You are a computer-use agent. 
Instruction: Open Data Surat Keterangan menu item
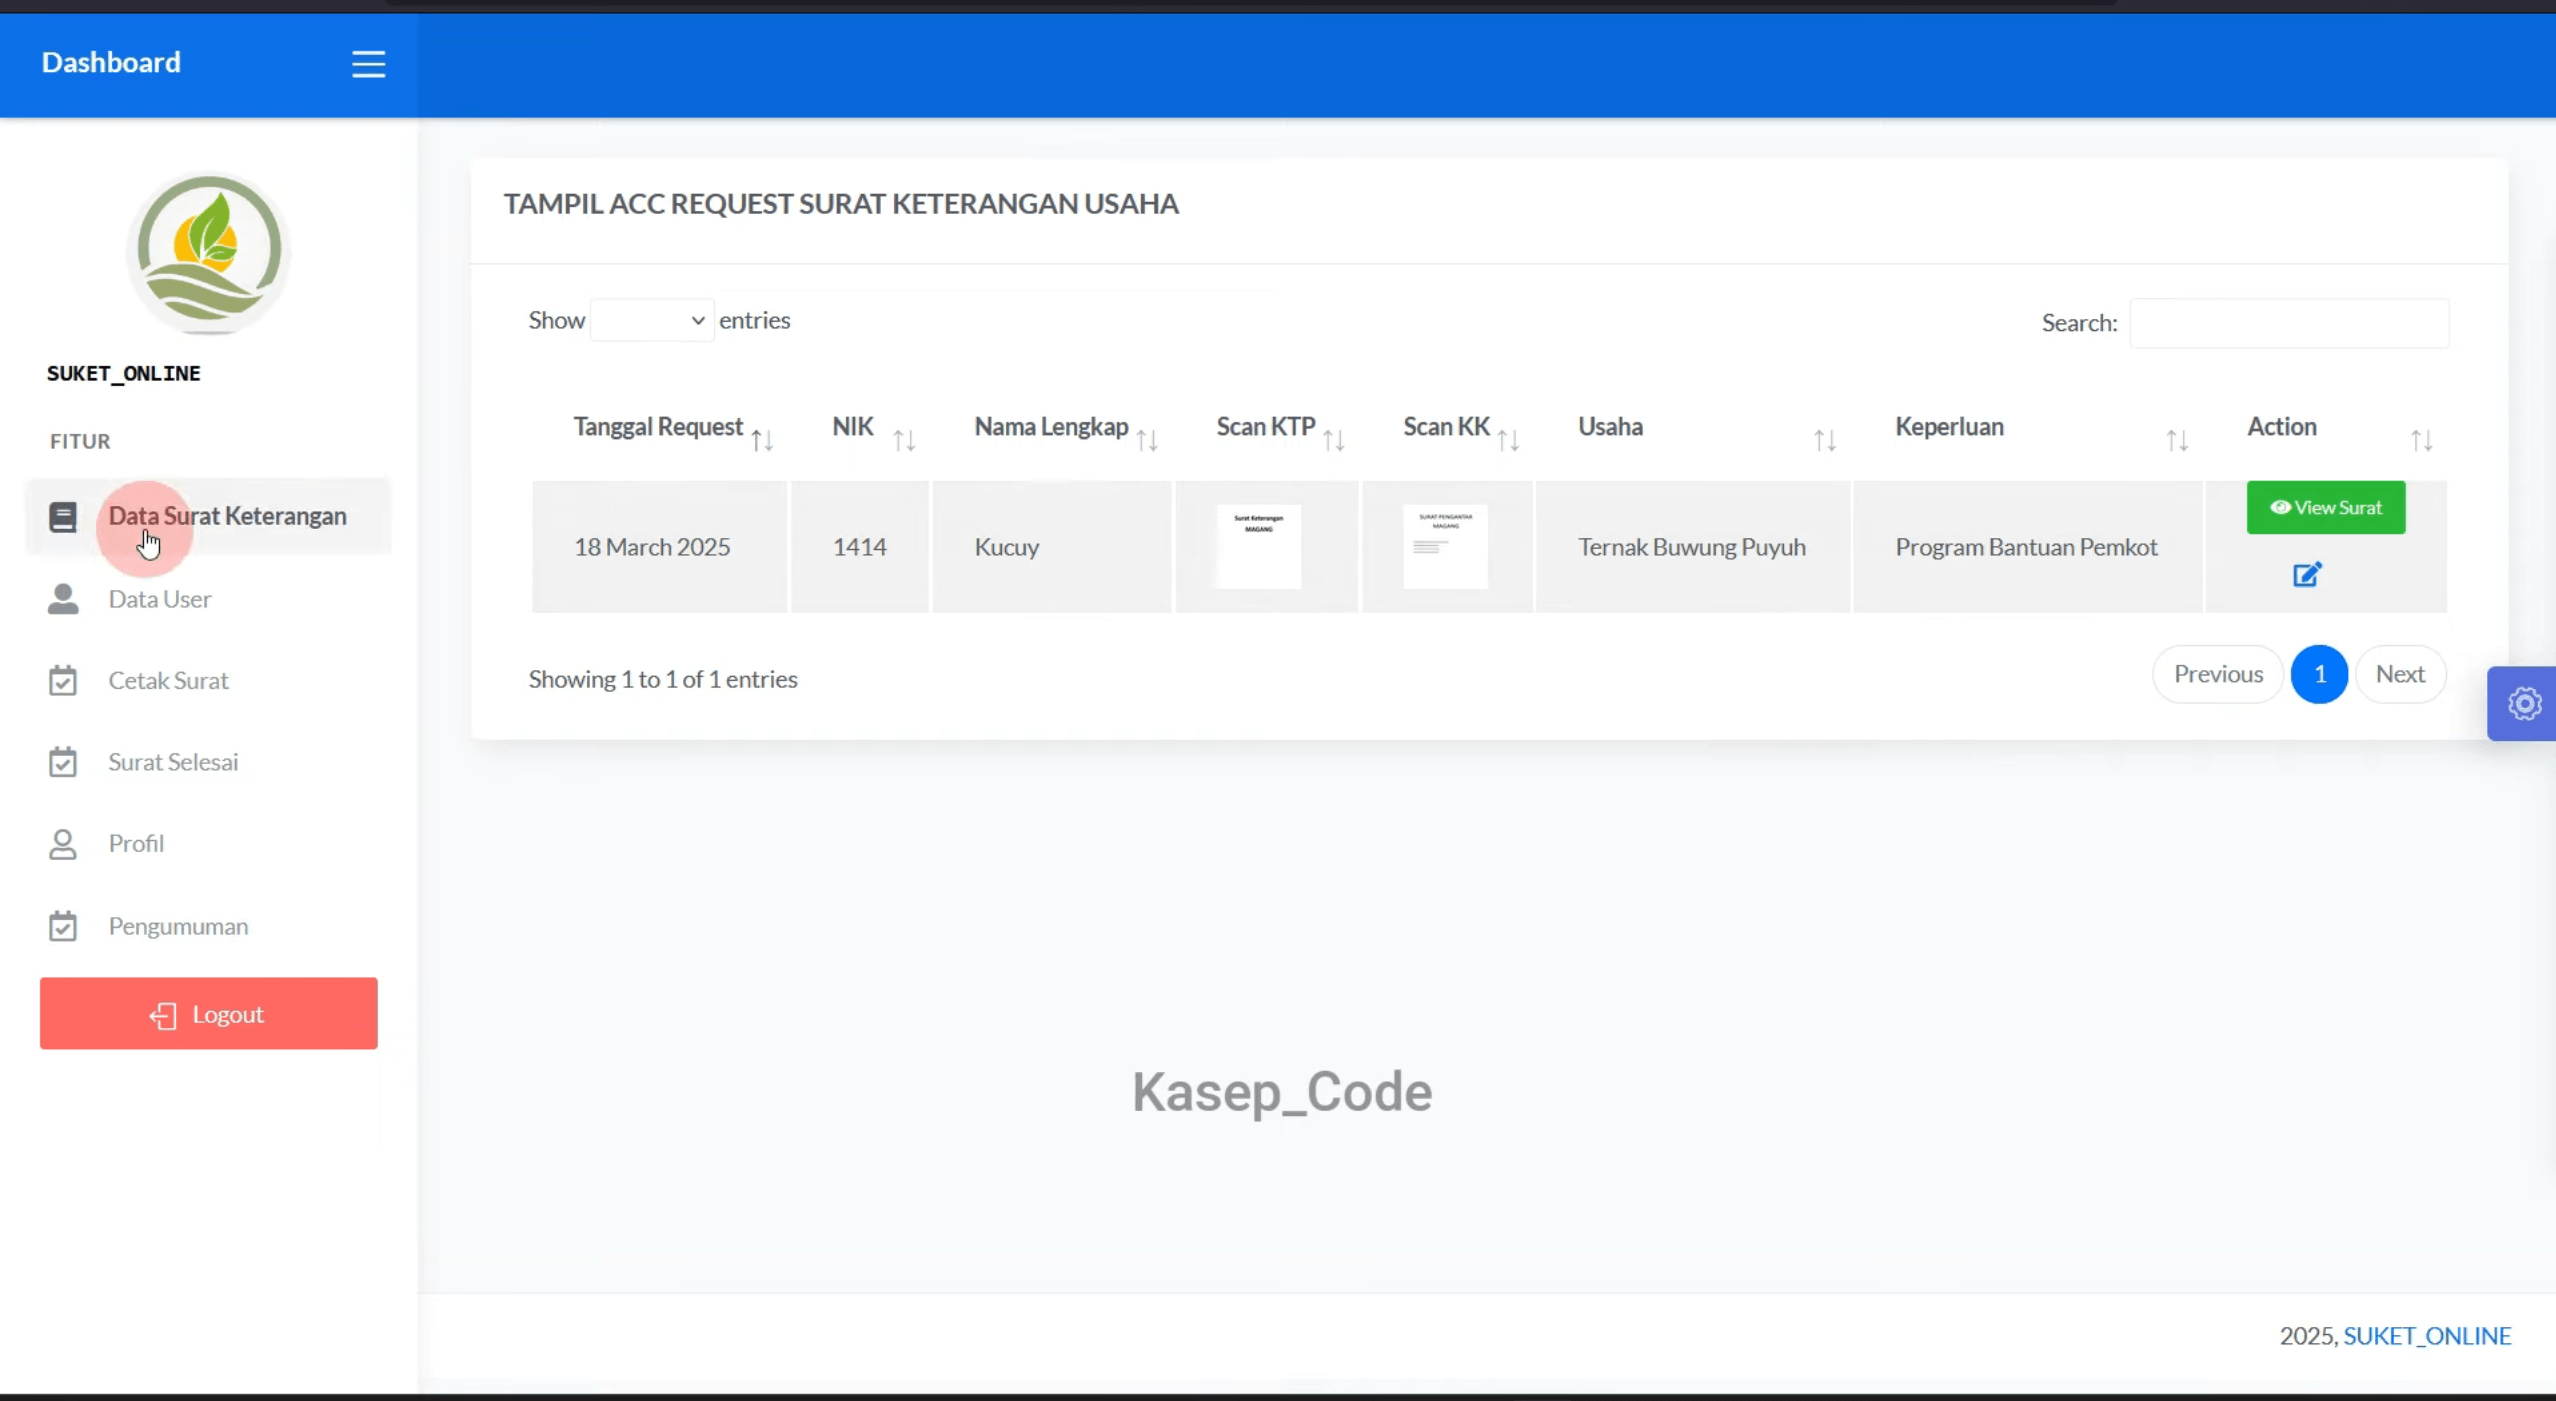point(209,516)
